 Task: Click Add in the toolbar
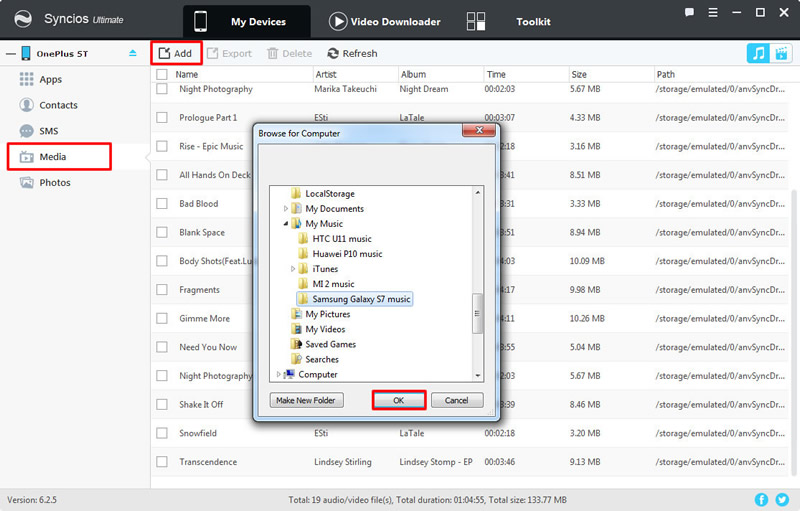tap(176, 54)
